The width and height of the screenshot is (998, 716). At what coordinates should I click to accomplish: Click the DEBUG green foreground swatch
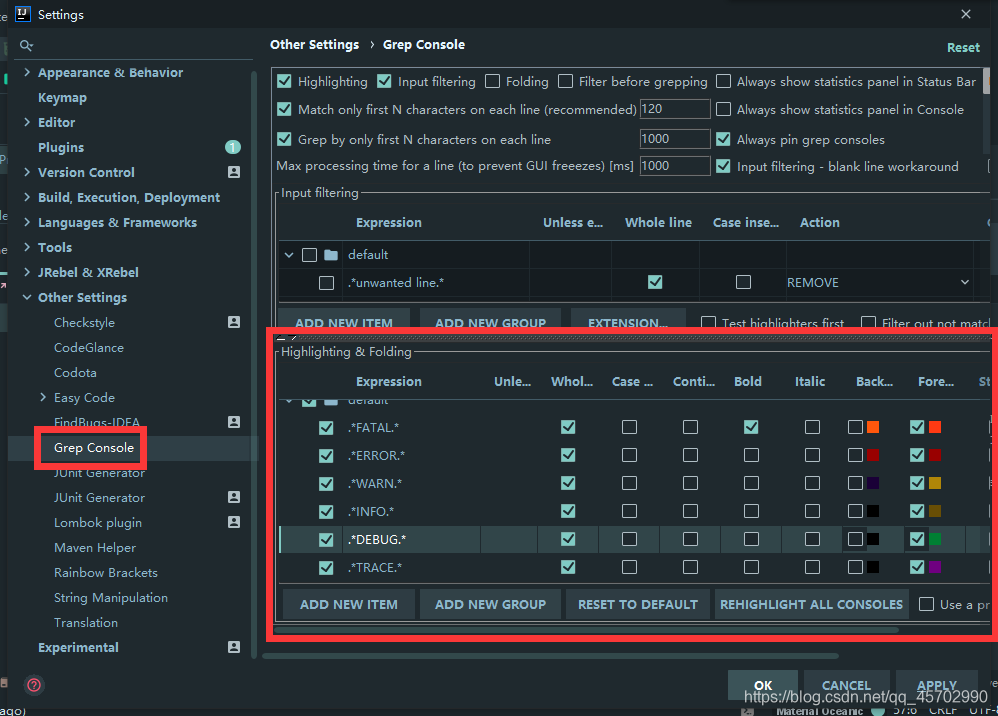(x=935, y=539)
